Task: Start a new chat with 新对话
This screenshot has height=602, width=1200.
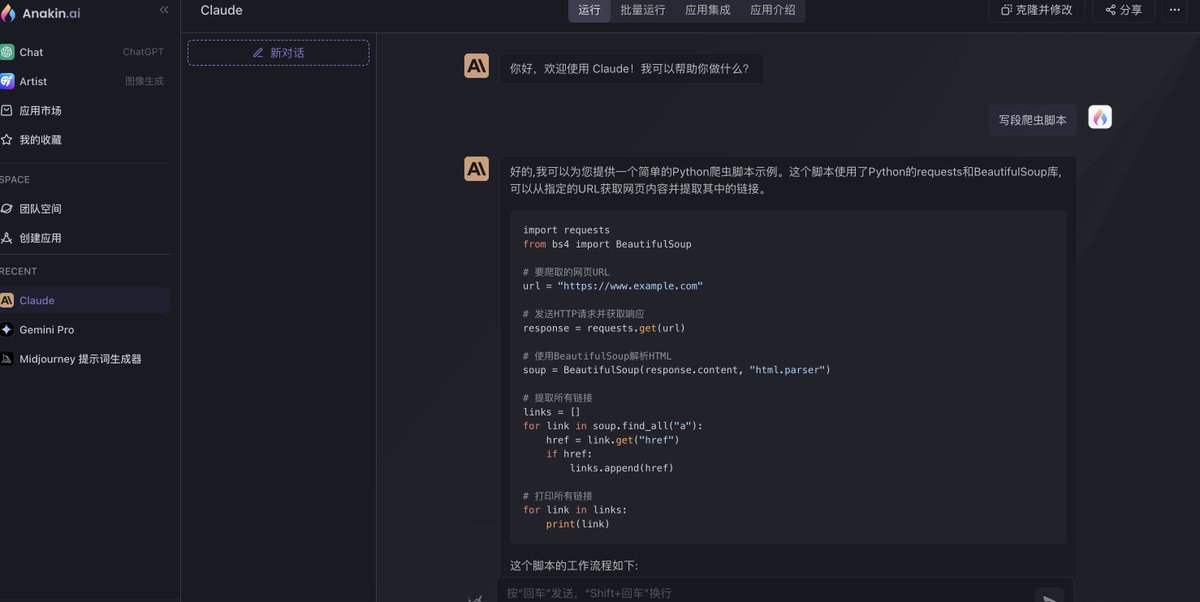Action: pos(278,51)
